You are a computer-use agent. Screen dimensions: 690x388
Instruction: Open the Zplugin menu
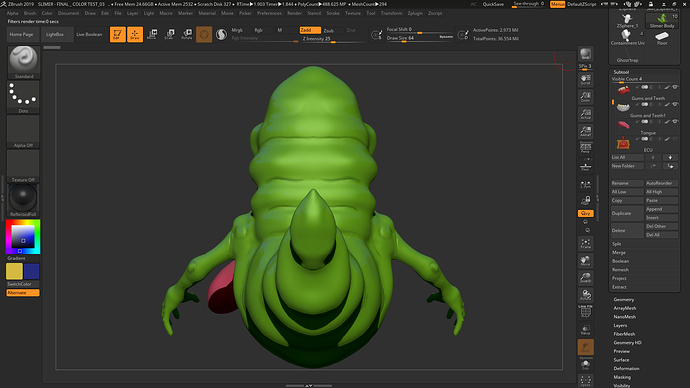coord(415,13)
